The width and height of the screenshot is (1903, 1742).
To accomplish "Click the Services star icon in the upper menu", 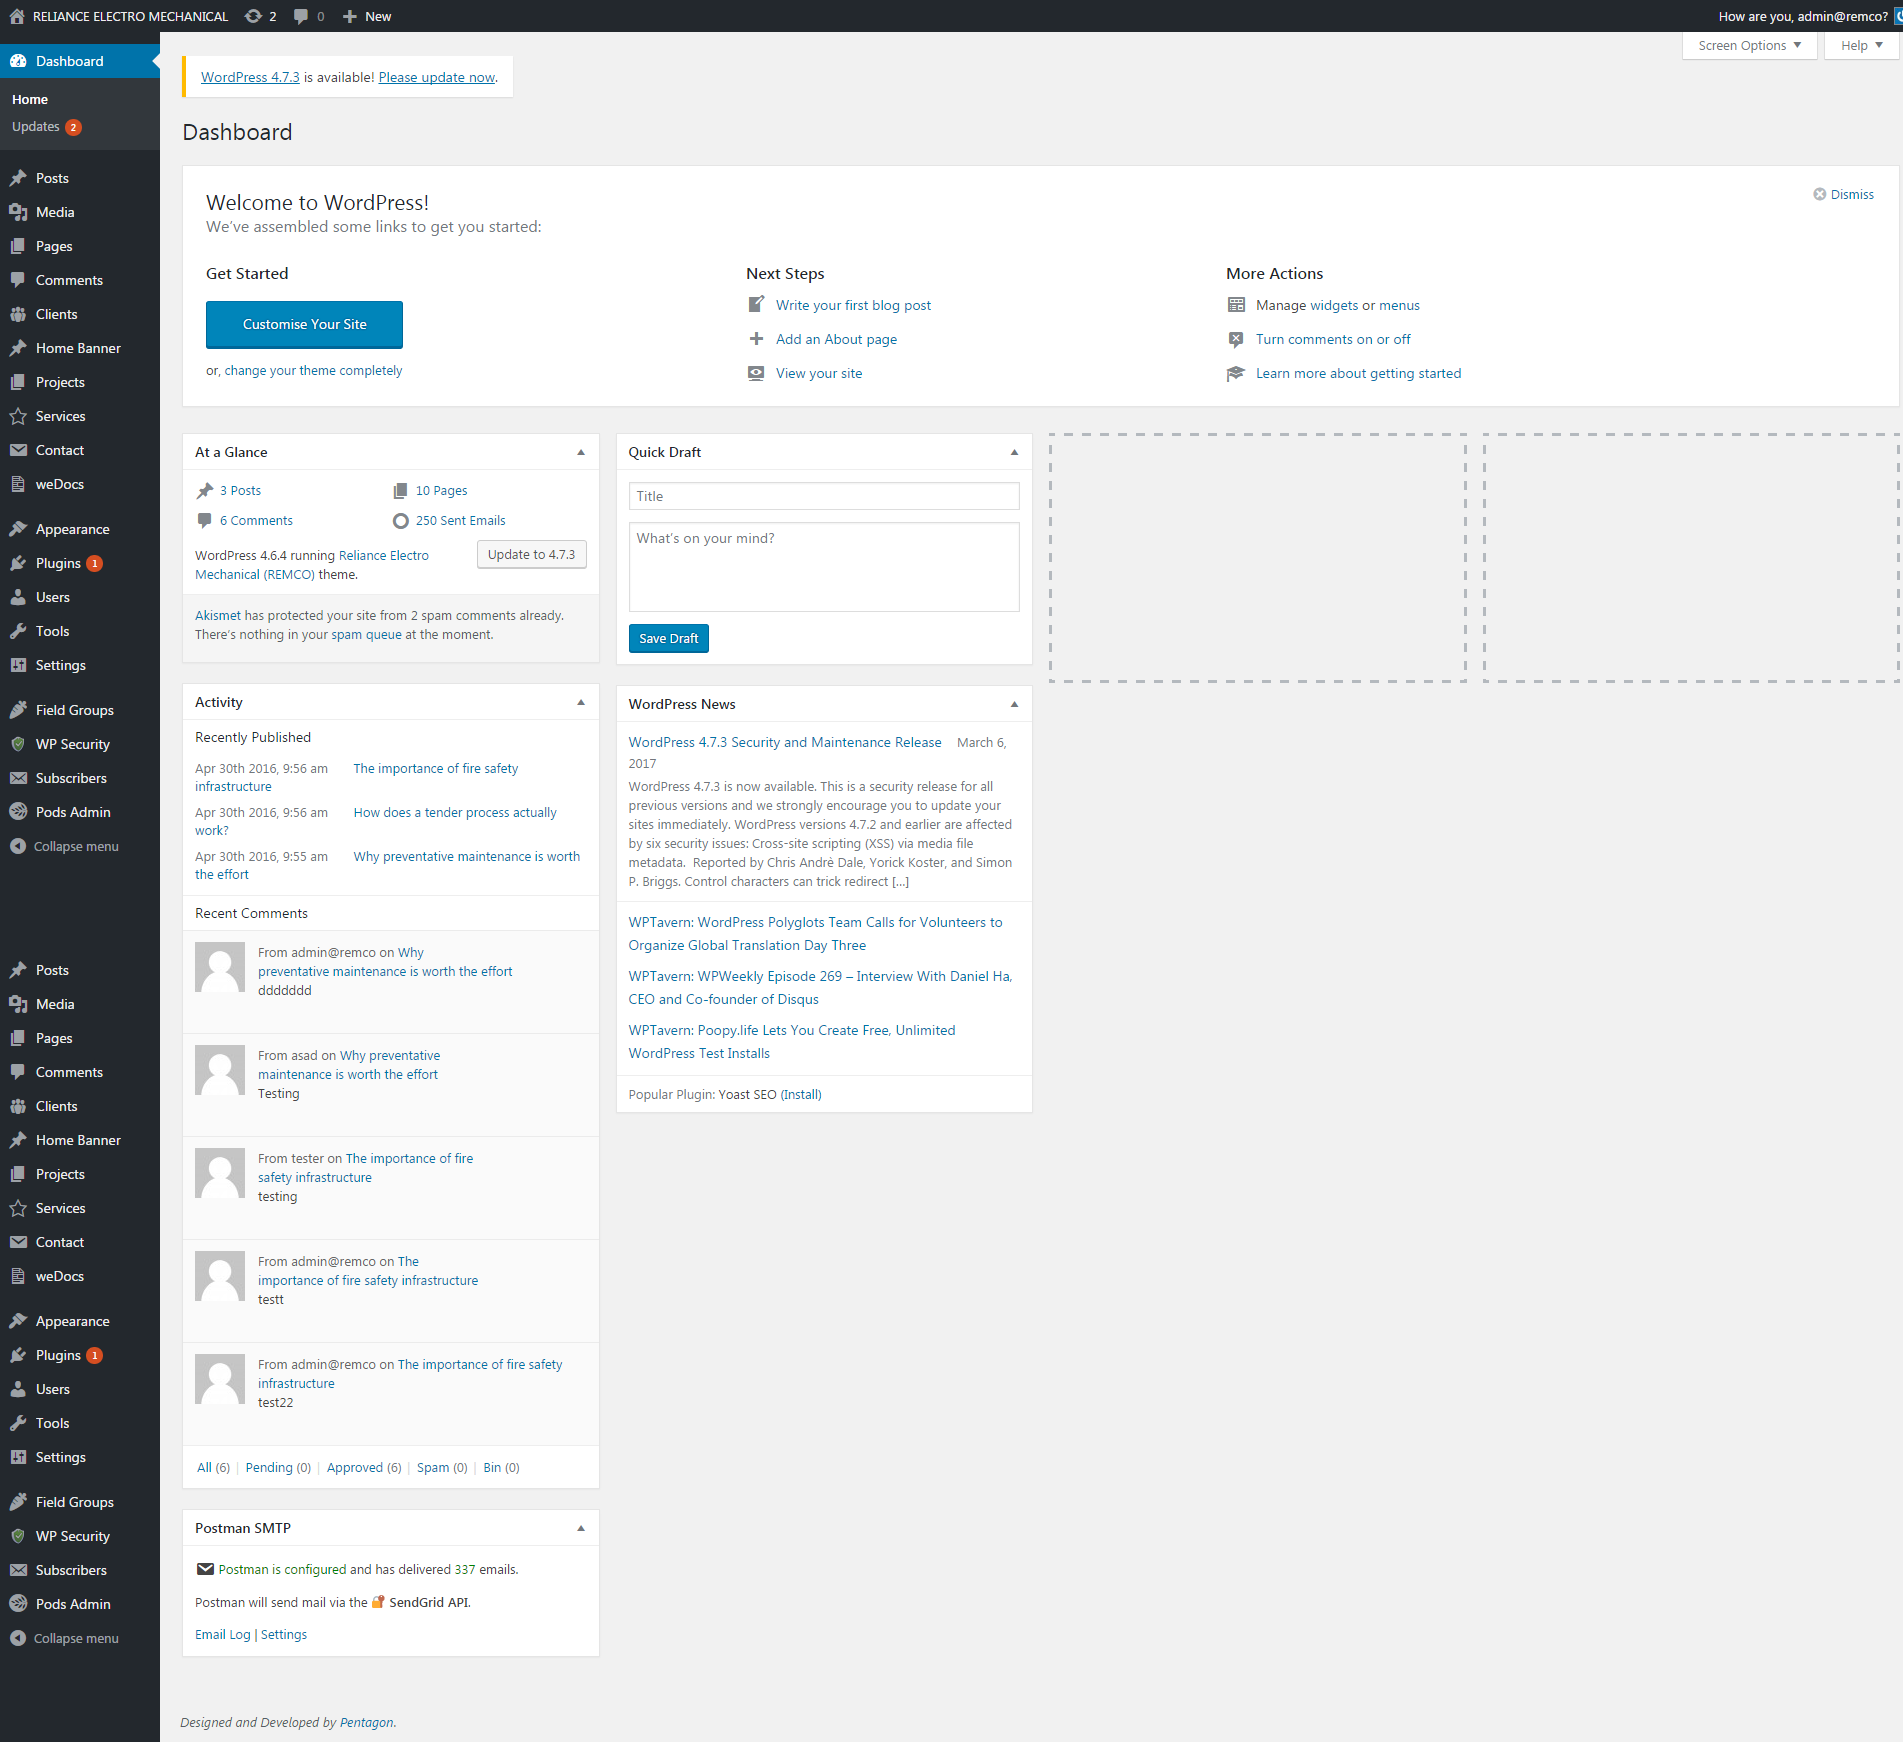I will [x=18, y=416].
